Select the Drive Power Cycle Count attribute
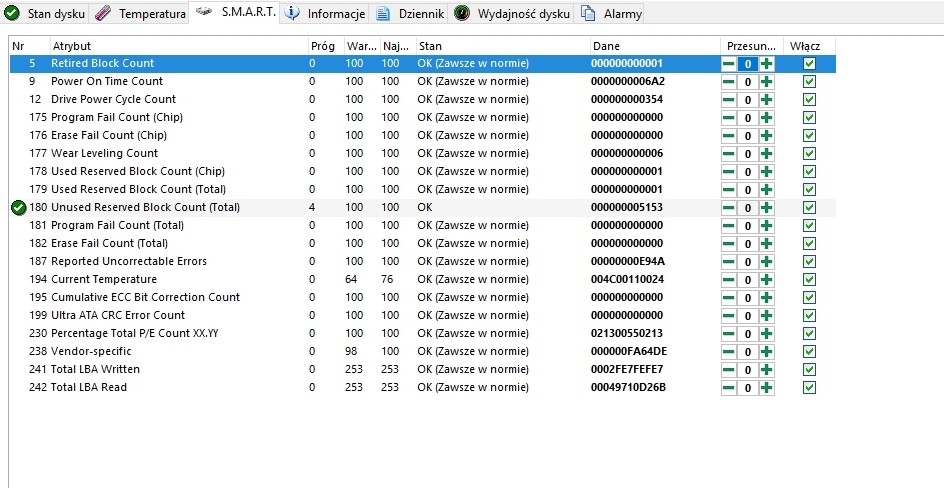Image resolution: width=944 pixels, height=488 pixels. tap(423, 99)
